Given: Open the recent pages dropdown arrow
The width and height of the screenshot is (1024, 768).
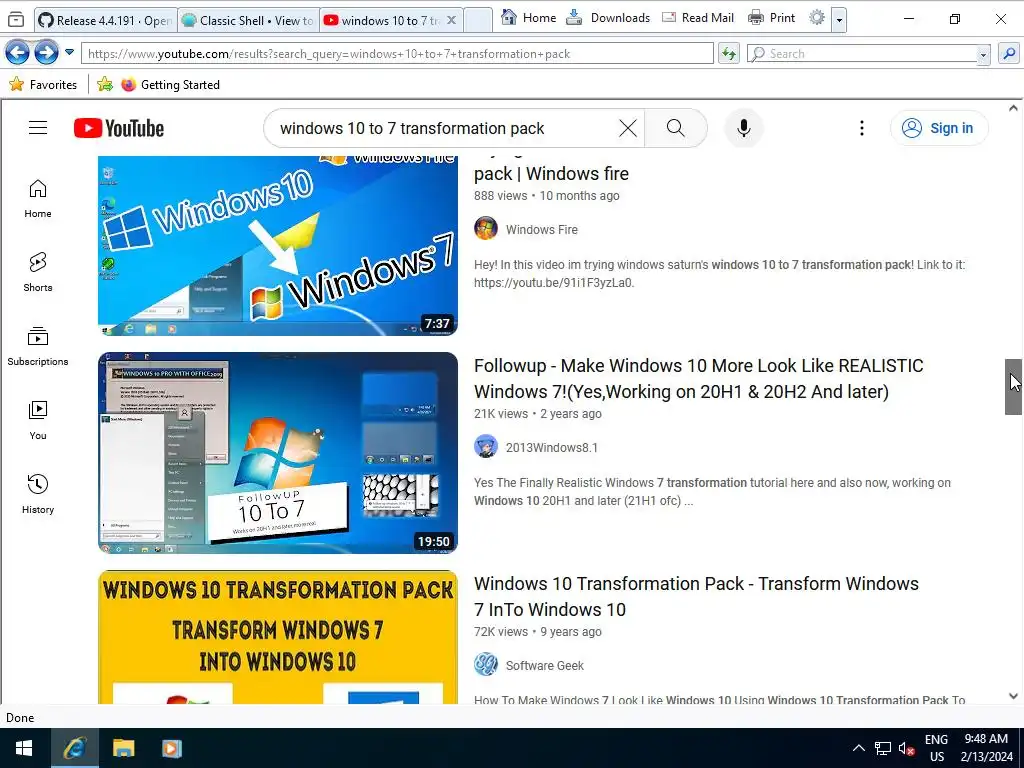Looking at the screenshot, I should 69,52.
